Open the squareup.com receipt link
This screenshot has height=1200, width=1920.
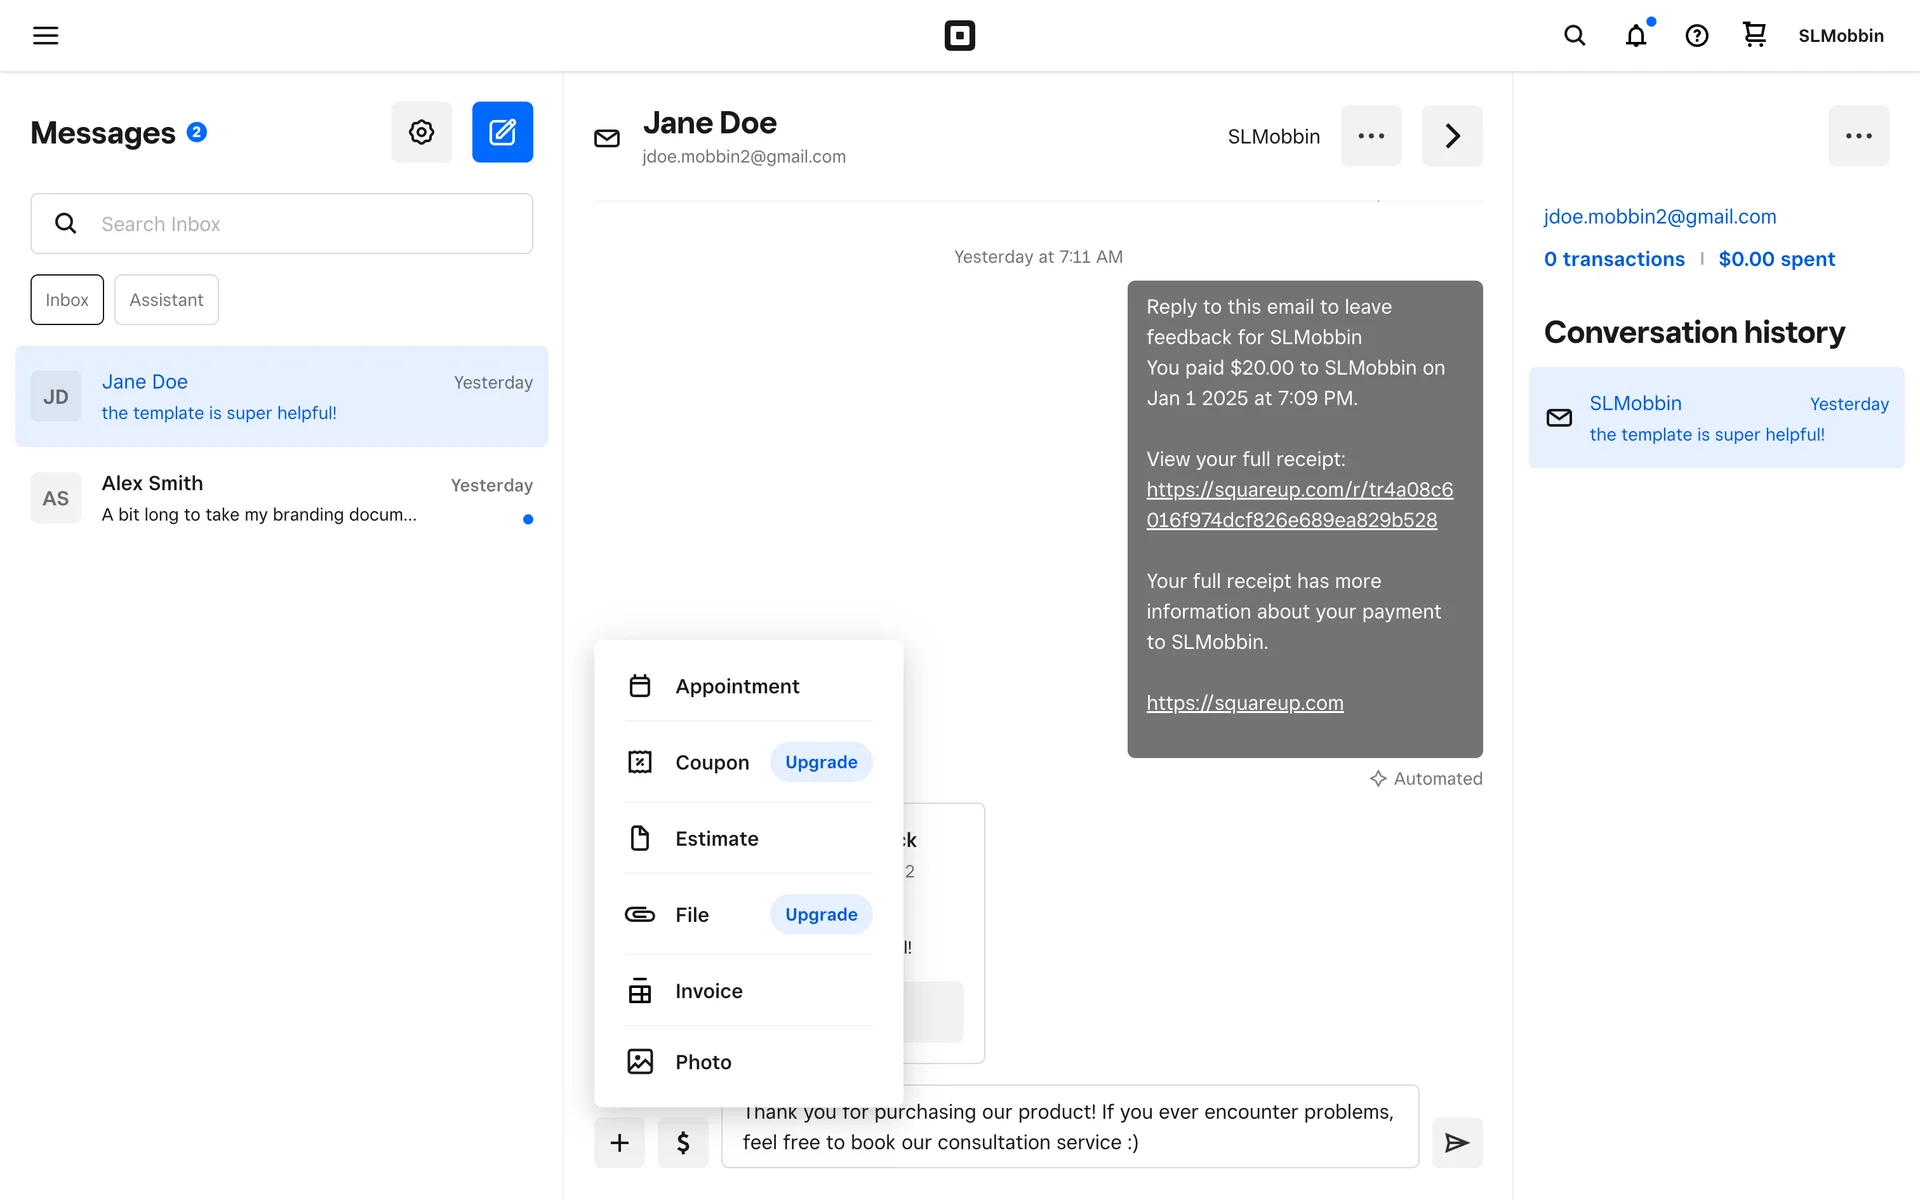click(1299, 504)
